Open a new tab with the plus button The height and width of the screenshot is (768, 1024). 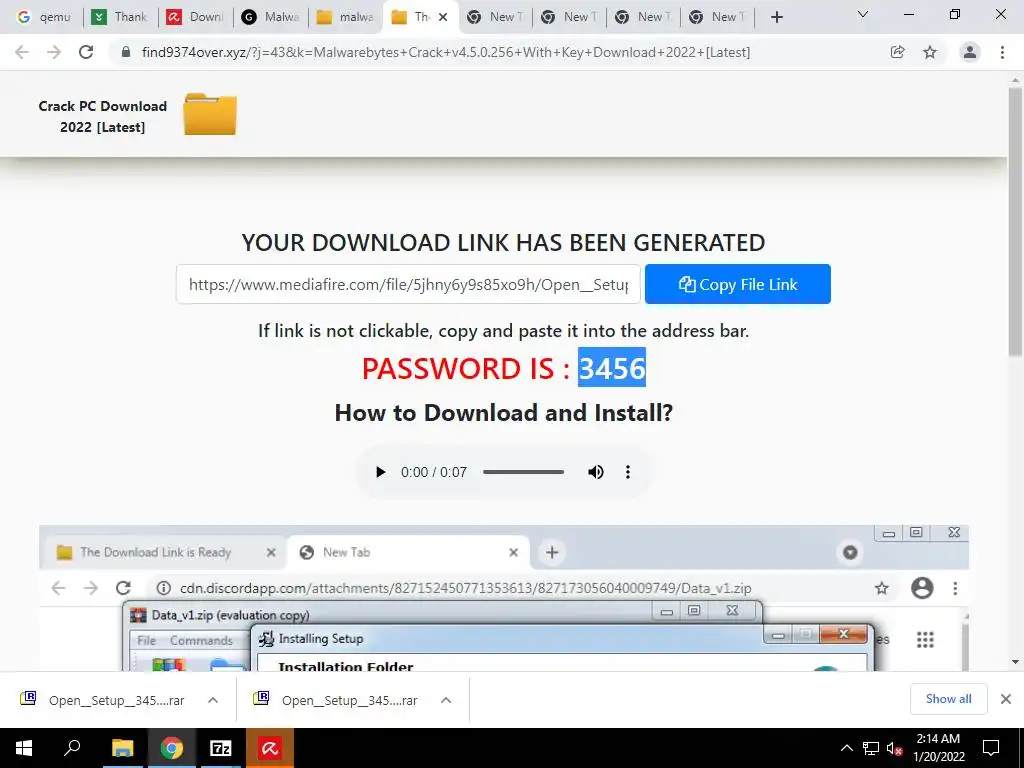[x=776, y=17]
